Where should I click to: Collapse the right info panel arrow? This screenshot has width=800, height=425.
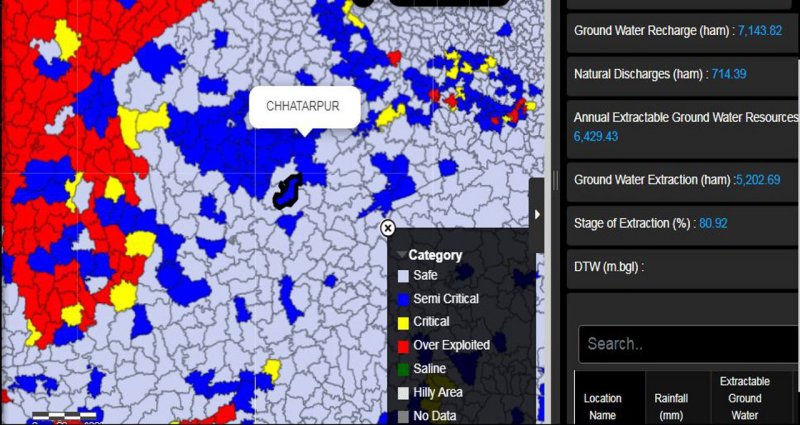(537, 215)
